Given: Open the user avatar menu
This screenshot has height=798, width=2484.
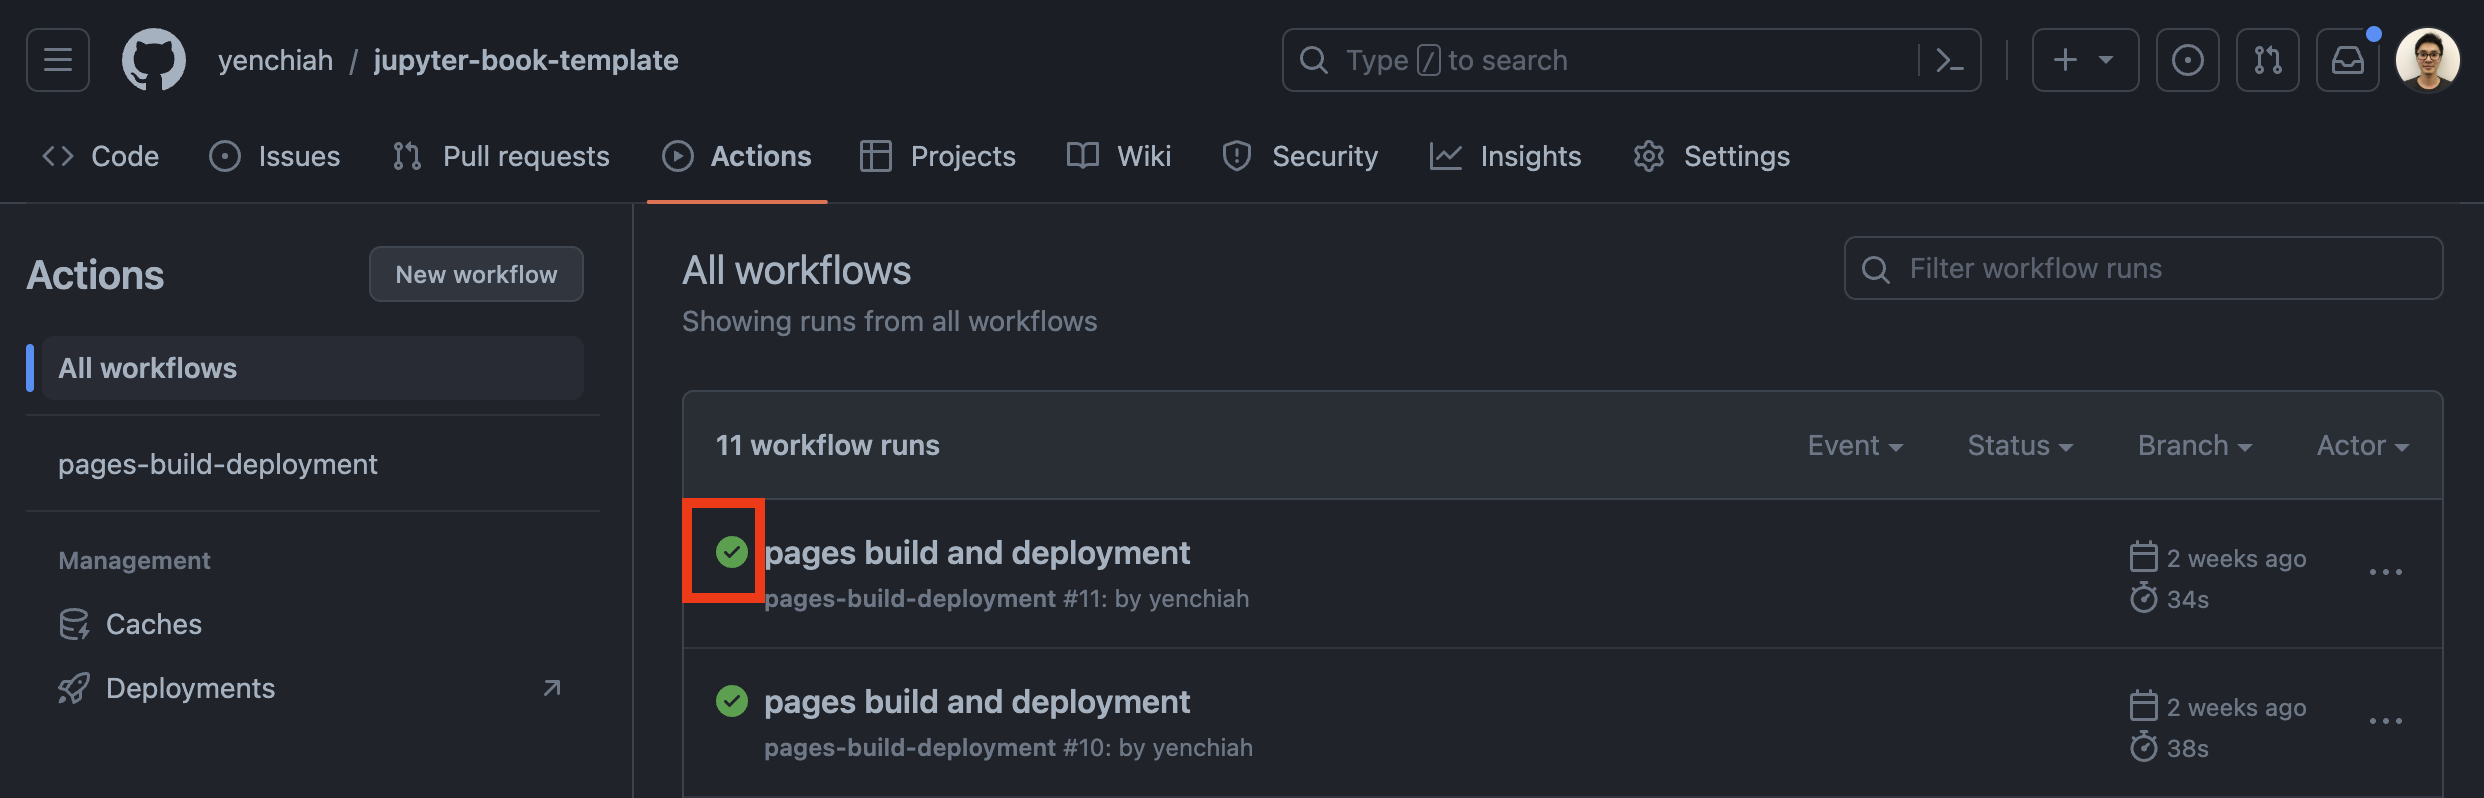Looking at the screenshot, I should (2427, 60).
